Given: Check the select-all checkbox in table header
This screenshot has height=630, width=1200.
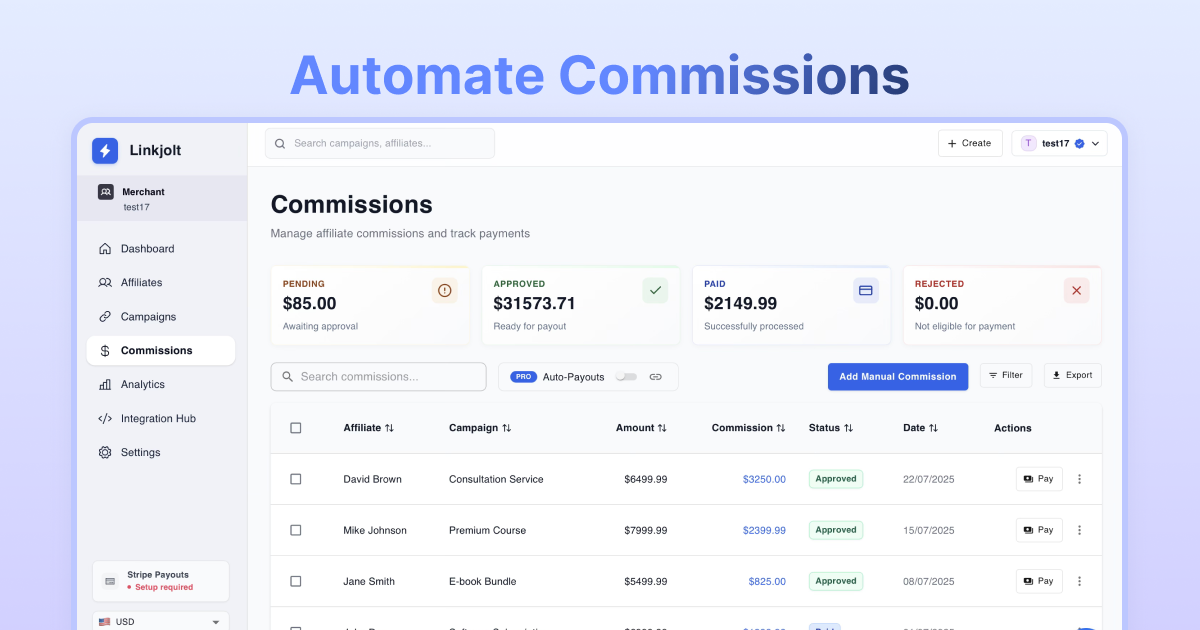Looking at the screenshot, I should 296,428.
